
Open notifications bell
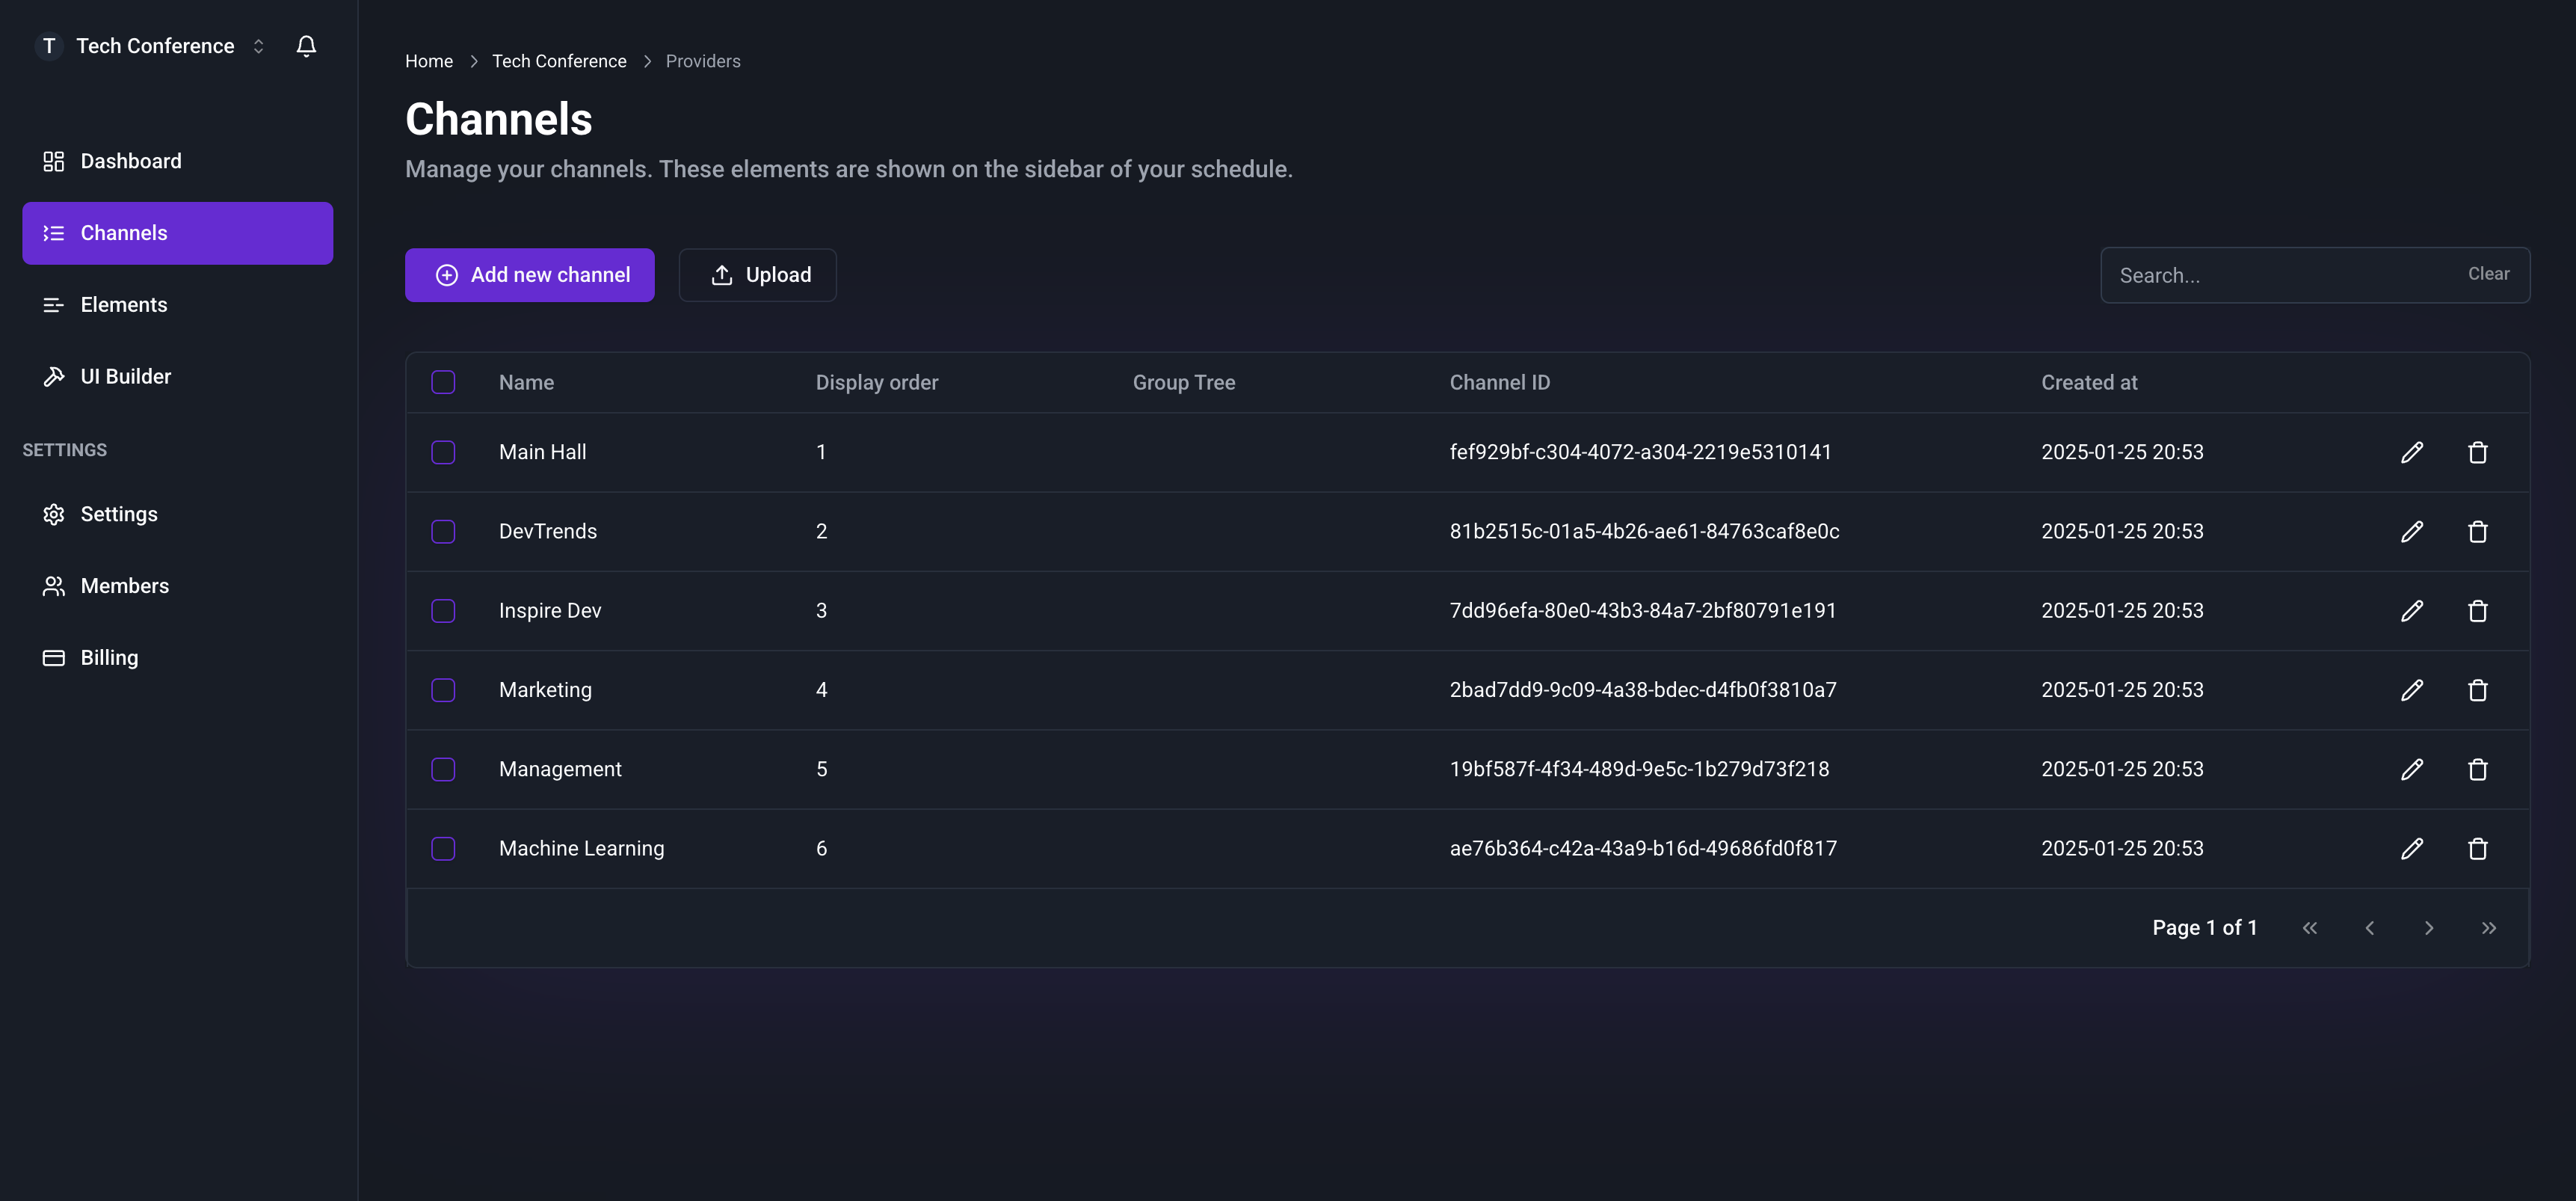[x=306, y=46]
